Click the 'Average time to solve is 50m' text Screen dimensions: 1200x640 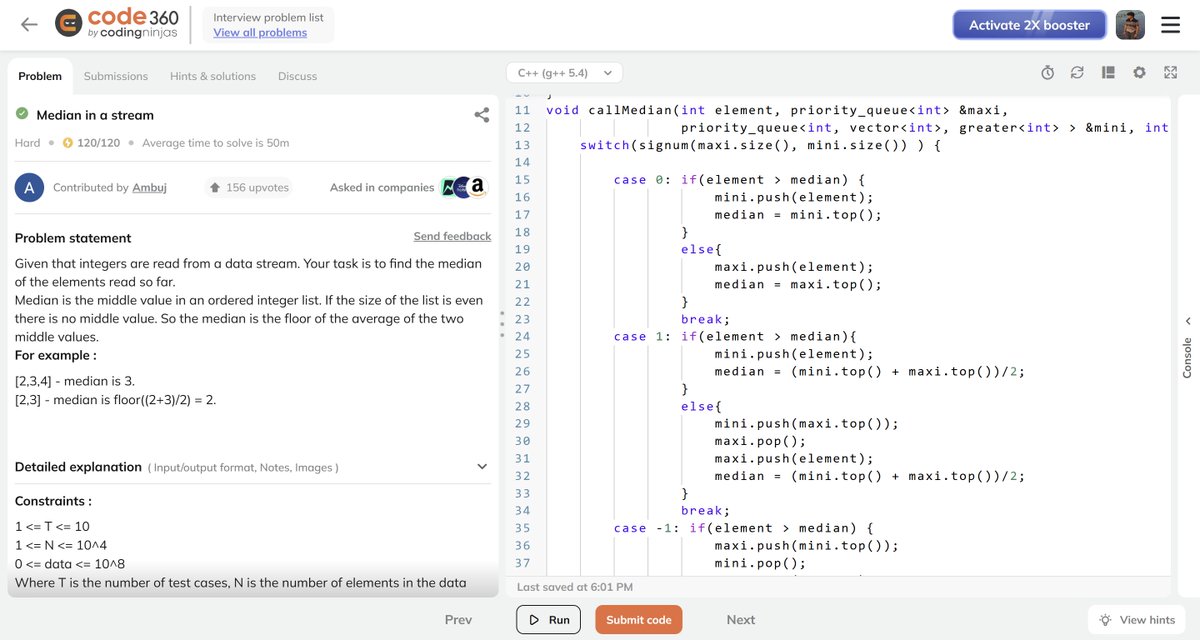click(x=215, y=143)
